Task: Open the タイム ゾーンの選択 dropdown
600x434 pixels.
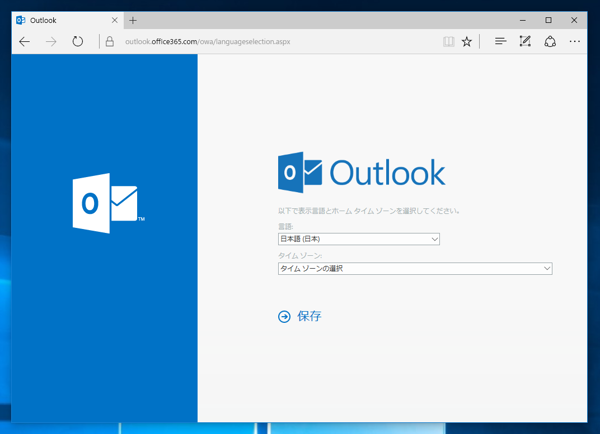Action: click(415, 268)
